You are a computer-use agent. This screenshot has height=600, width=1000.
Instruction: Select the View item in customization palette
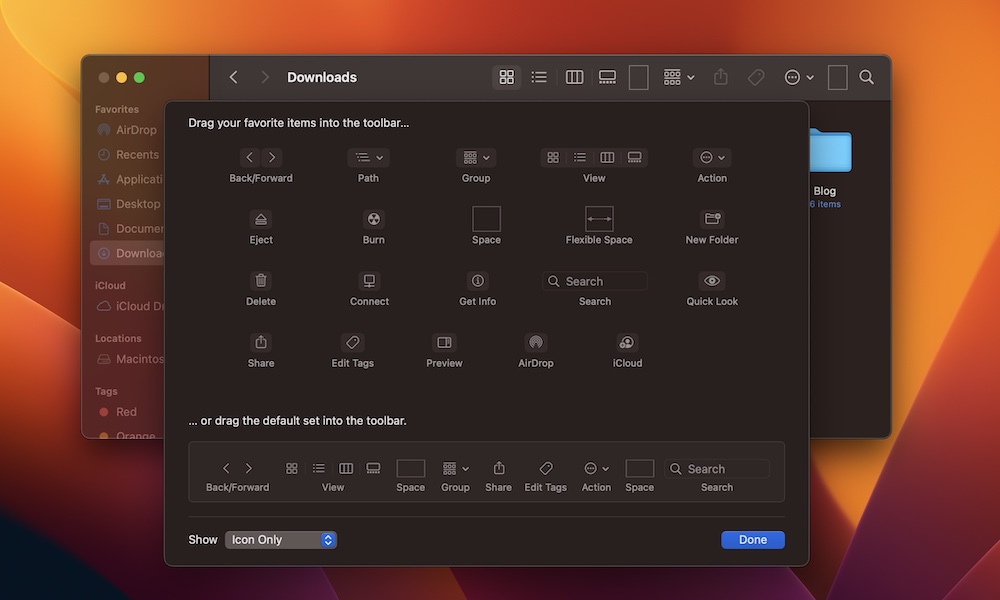(x=594, y=165)
